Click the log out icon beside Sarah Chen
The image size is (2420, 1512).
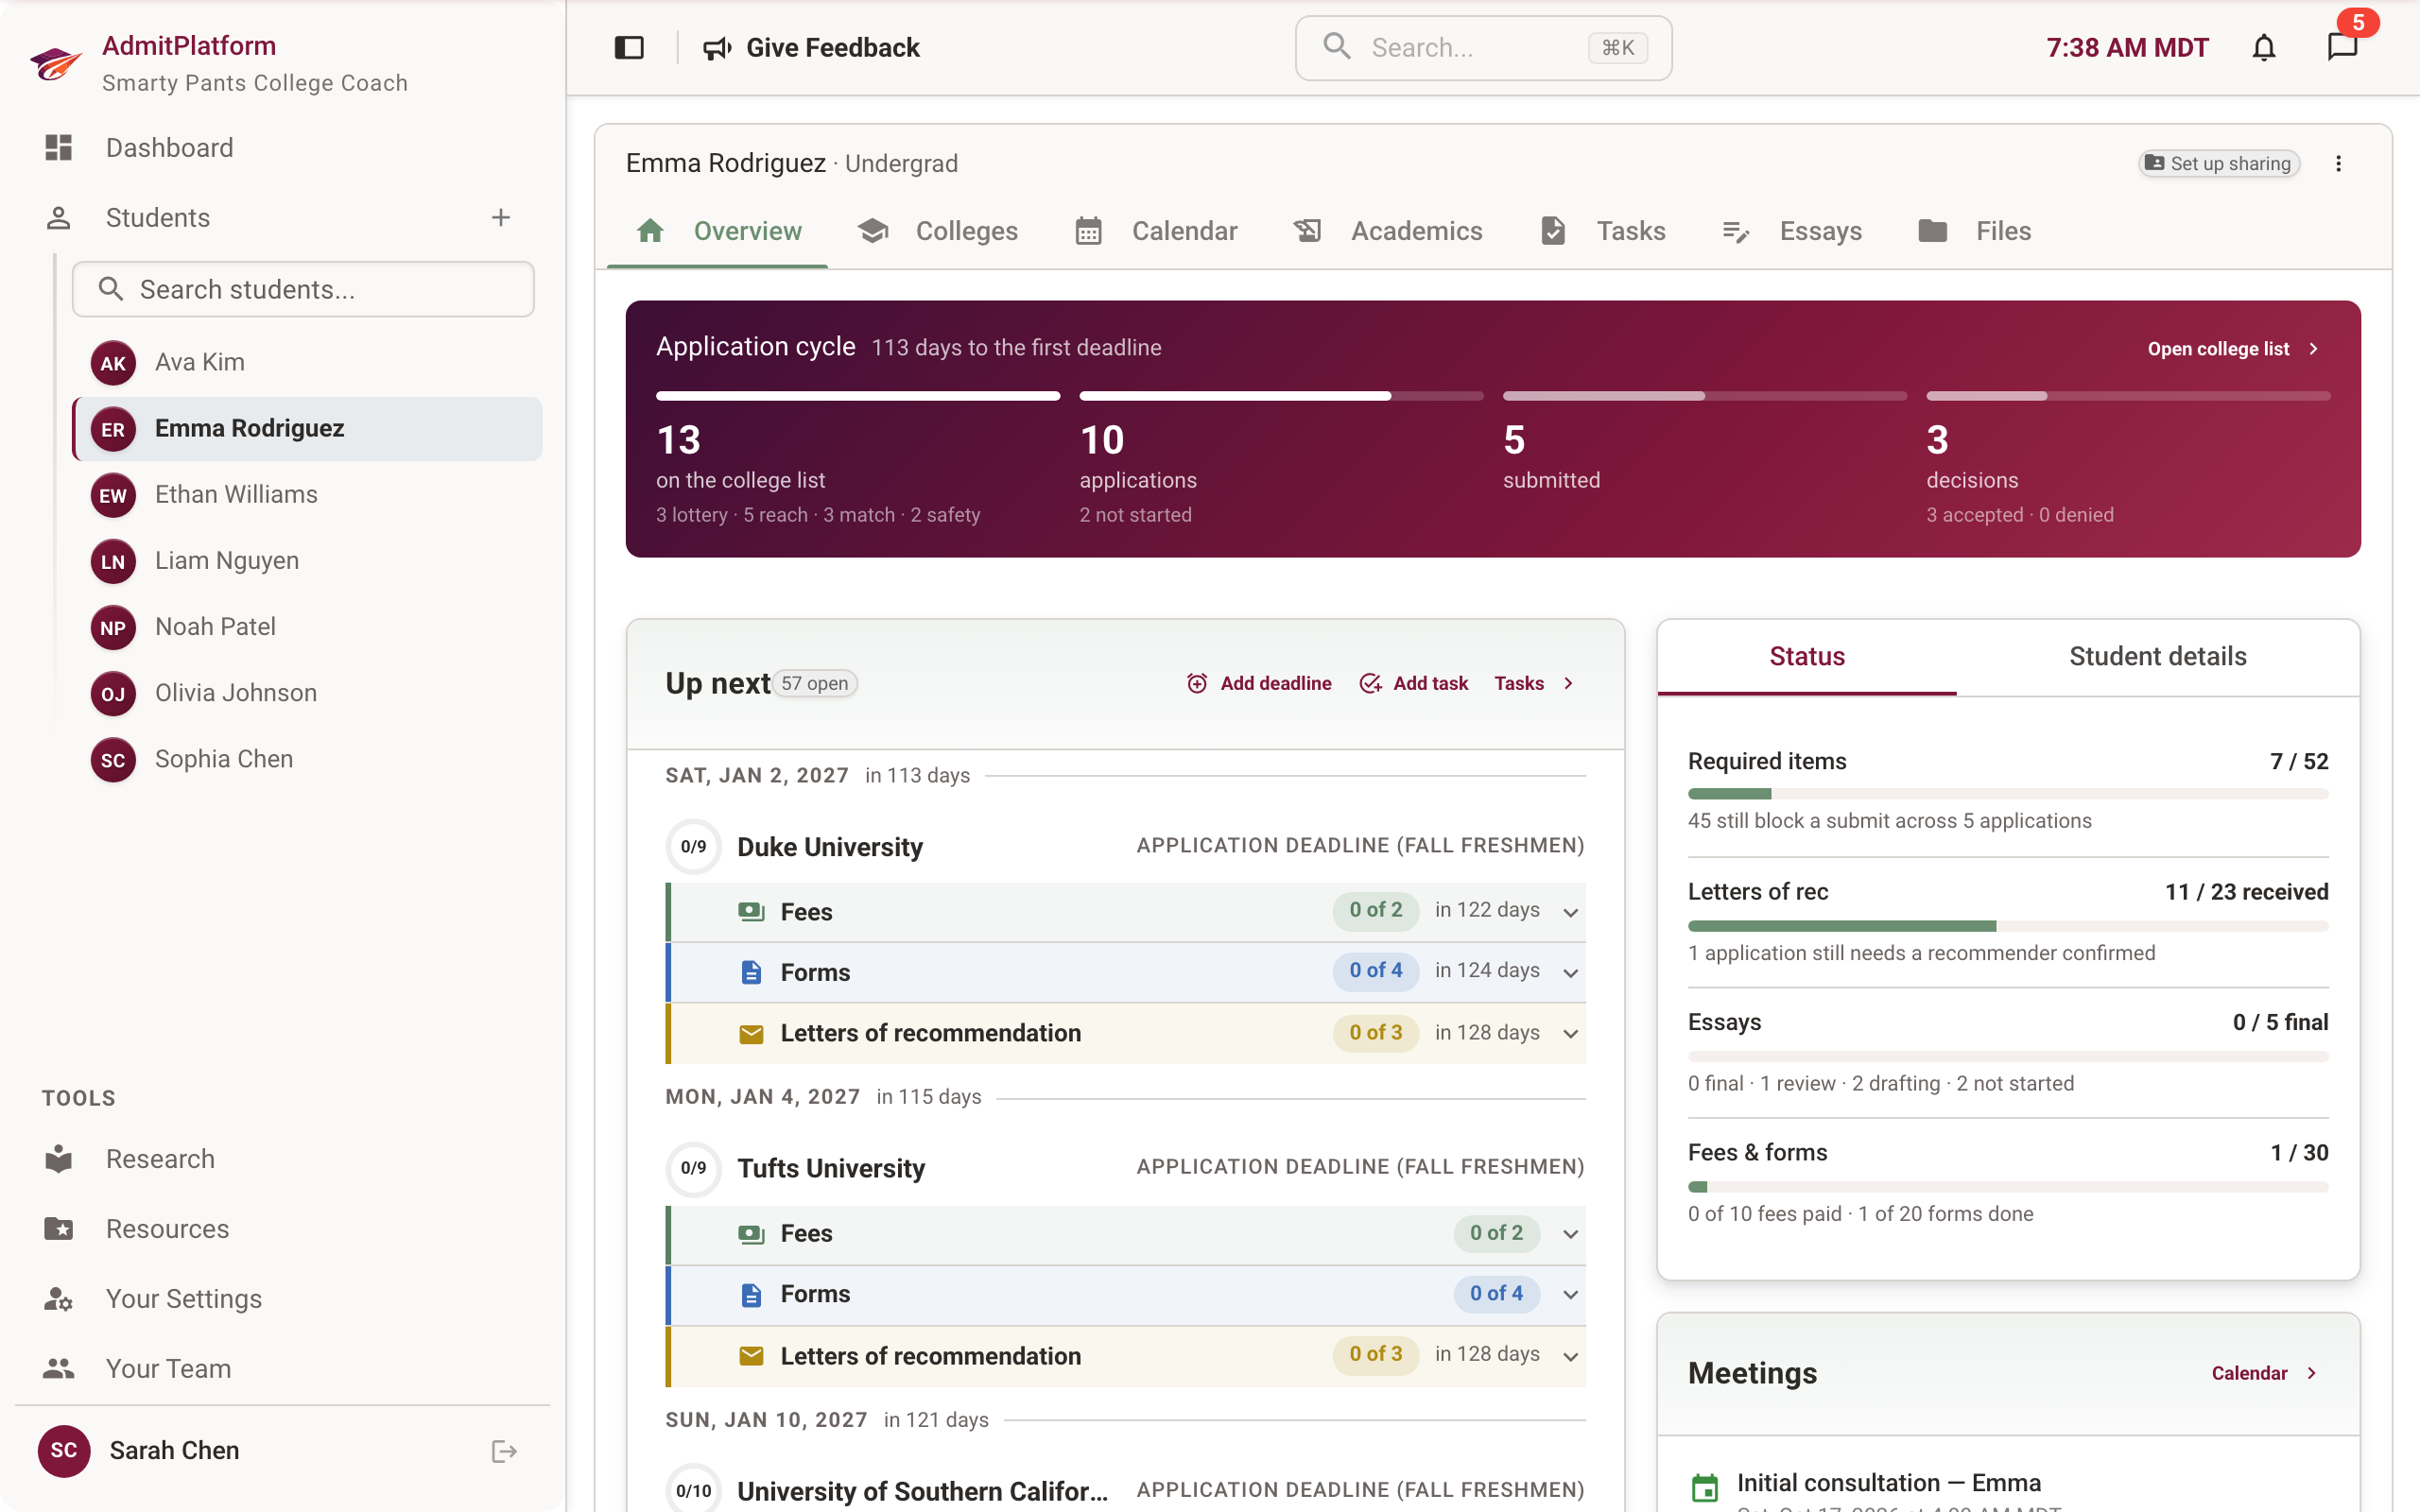point(504,1451)
